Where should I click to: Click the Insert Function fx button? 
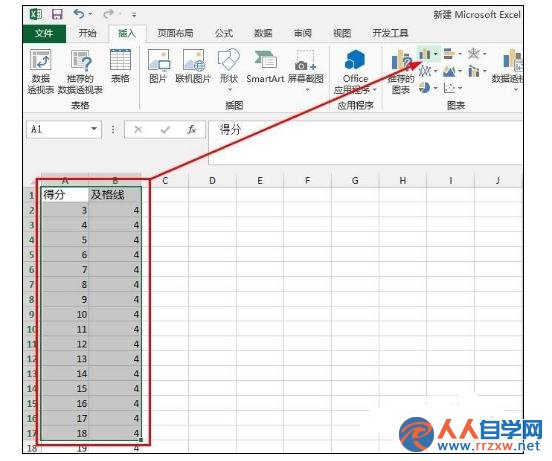pyautogui.click(x=192, y=130)
